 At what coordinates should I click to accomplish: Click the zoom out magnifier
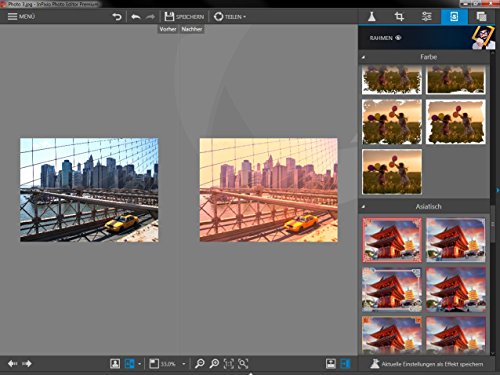point(199,363)
